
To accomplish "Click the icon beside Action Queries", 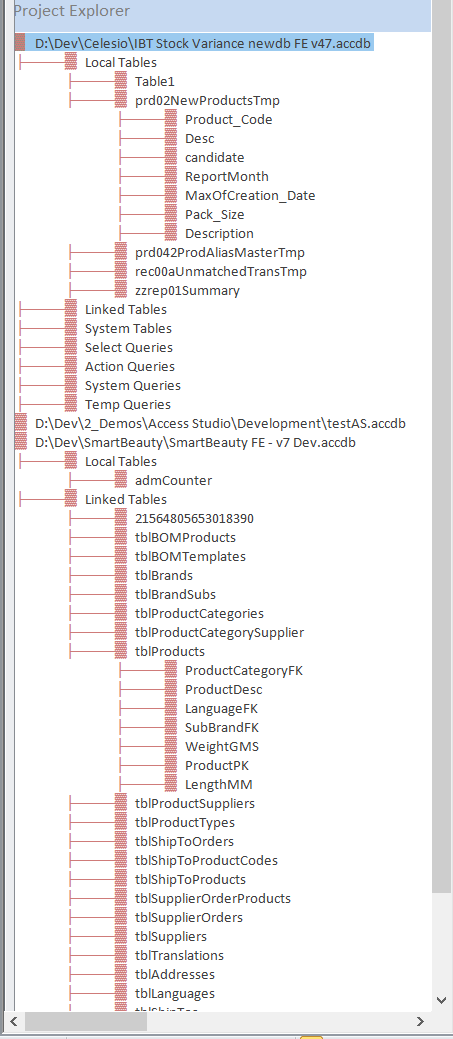I will pyautogui.click(x=71, y=366).
